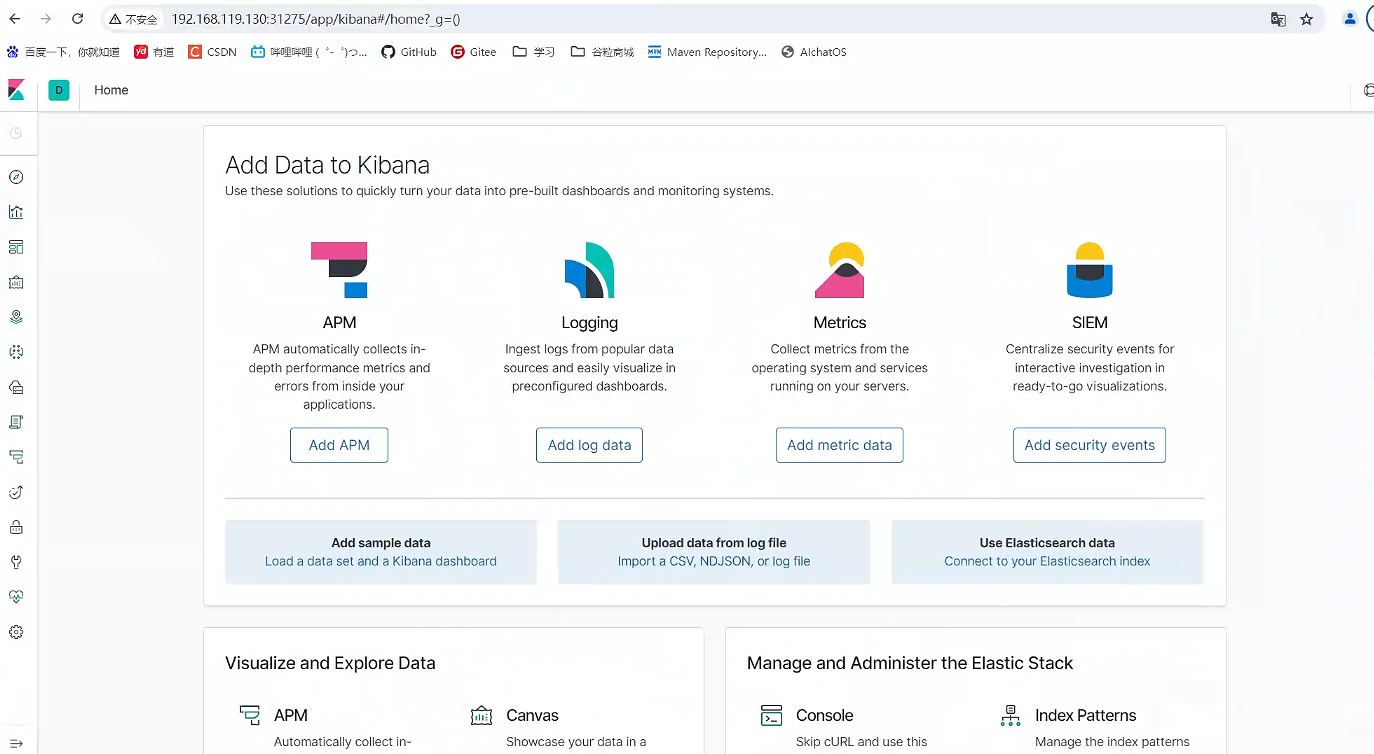This screenshot has width=1374, height=754.
Task: Click the Add APM button
Action: [339, 445]
